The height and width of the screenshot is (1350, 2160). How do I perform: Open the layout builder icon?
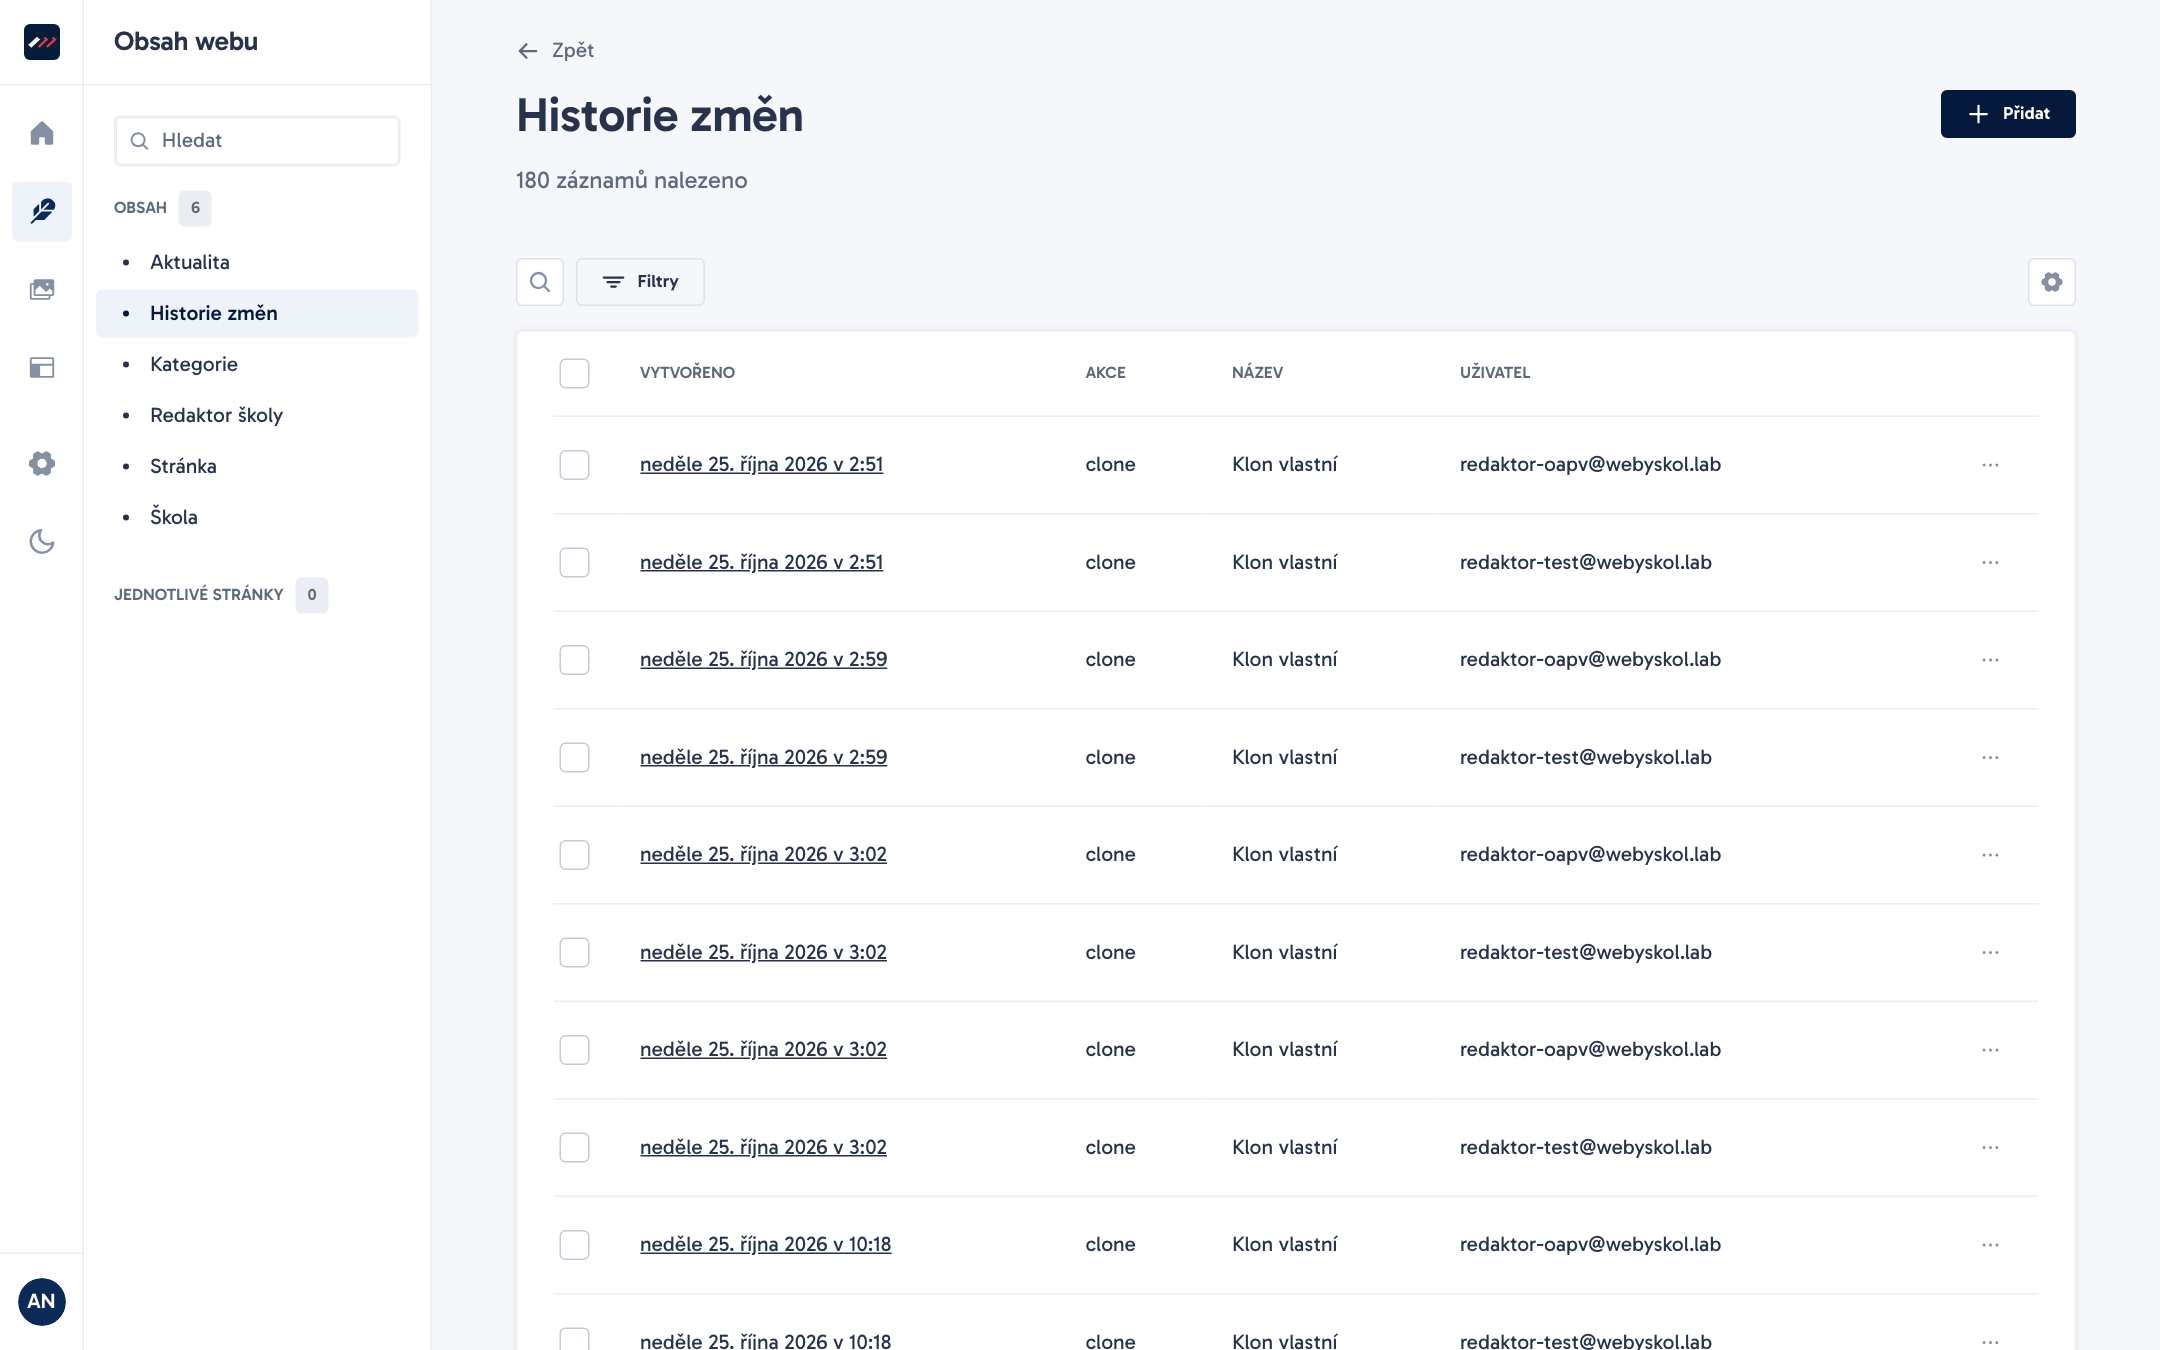click(x=42, y=367)
